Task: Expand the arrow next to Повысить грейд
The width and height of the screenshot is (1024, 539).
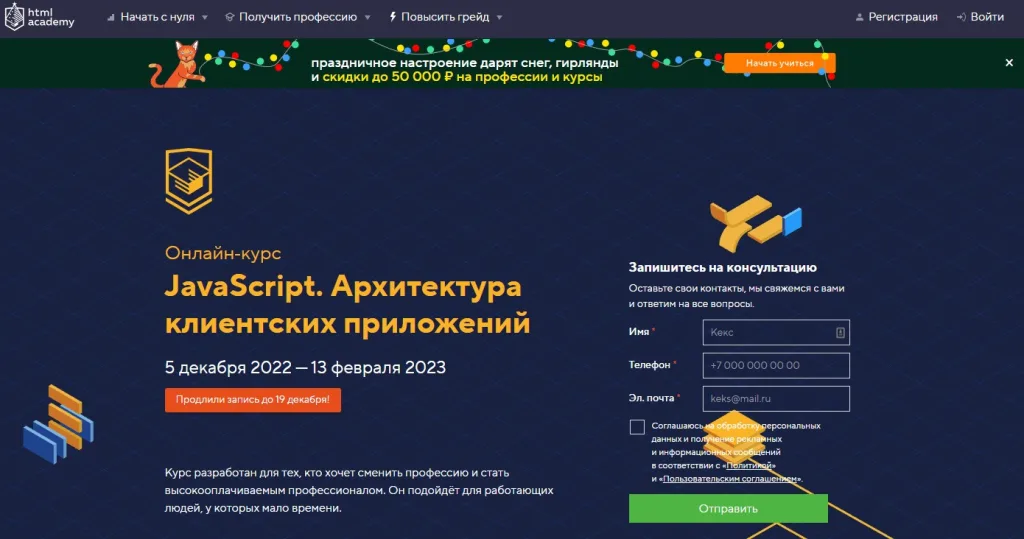Action: pos(499,18)
